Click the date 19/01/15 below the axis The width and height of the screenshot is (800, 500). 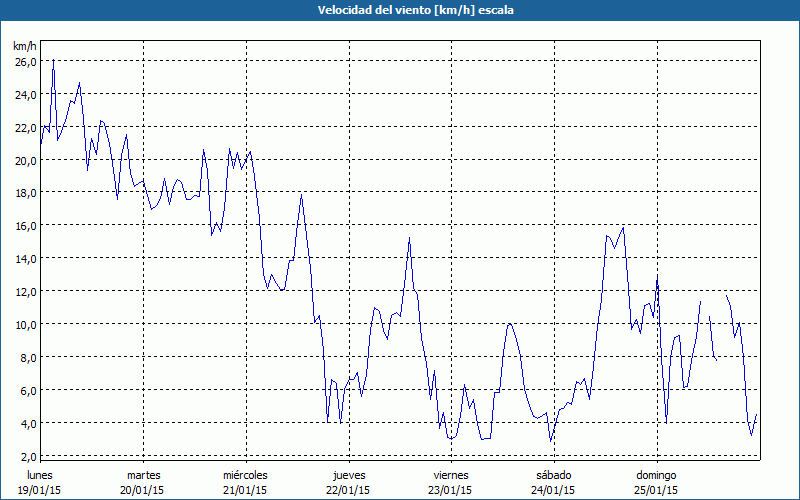[40, 490]
